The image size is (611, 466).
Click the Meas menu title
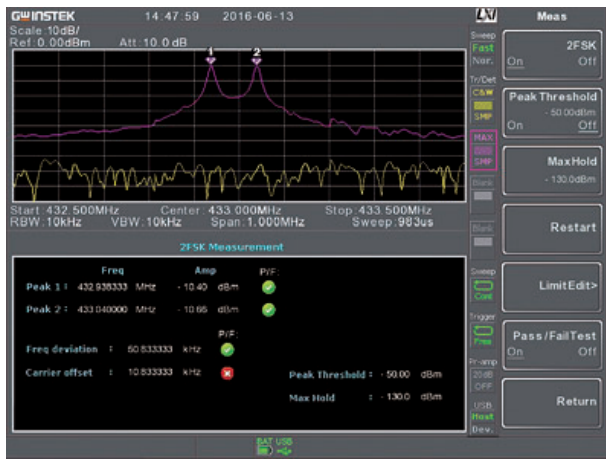[551, 16]
